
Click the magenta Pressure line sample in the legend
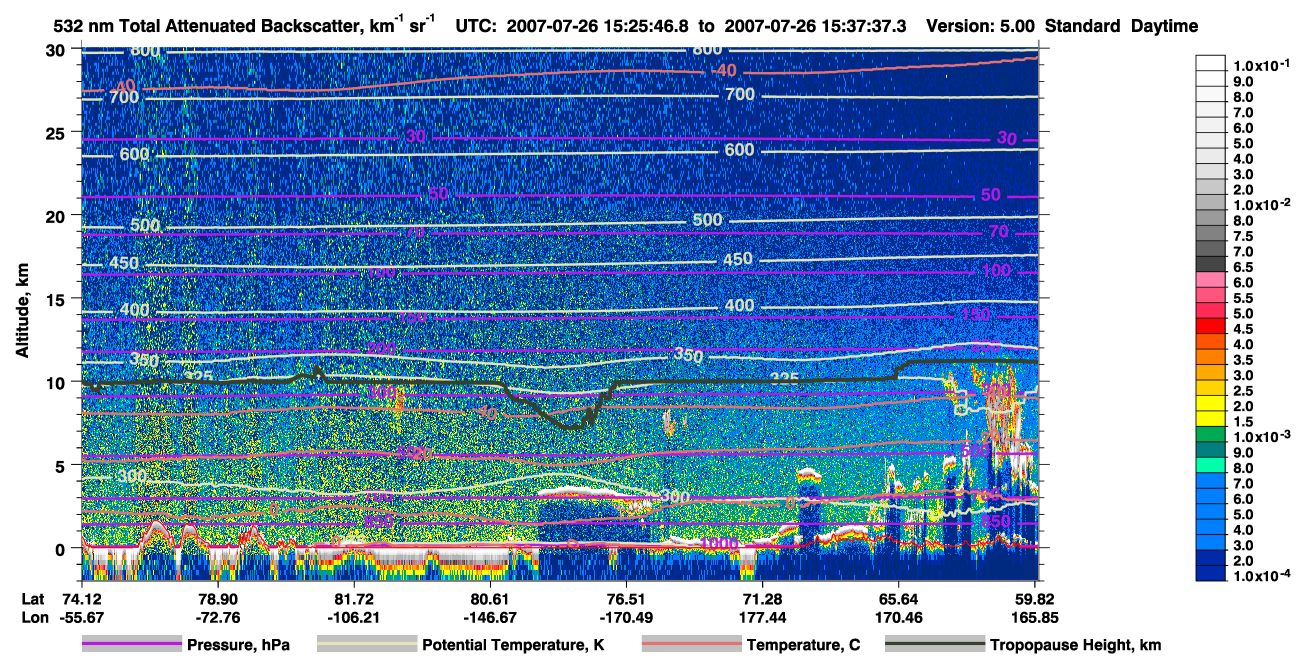pos(132,645)
